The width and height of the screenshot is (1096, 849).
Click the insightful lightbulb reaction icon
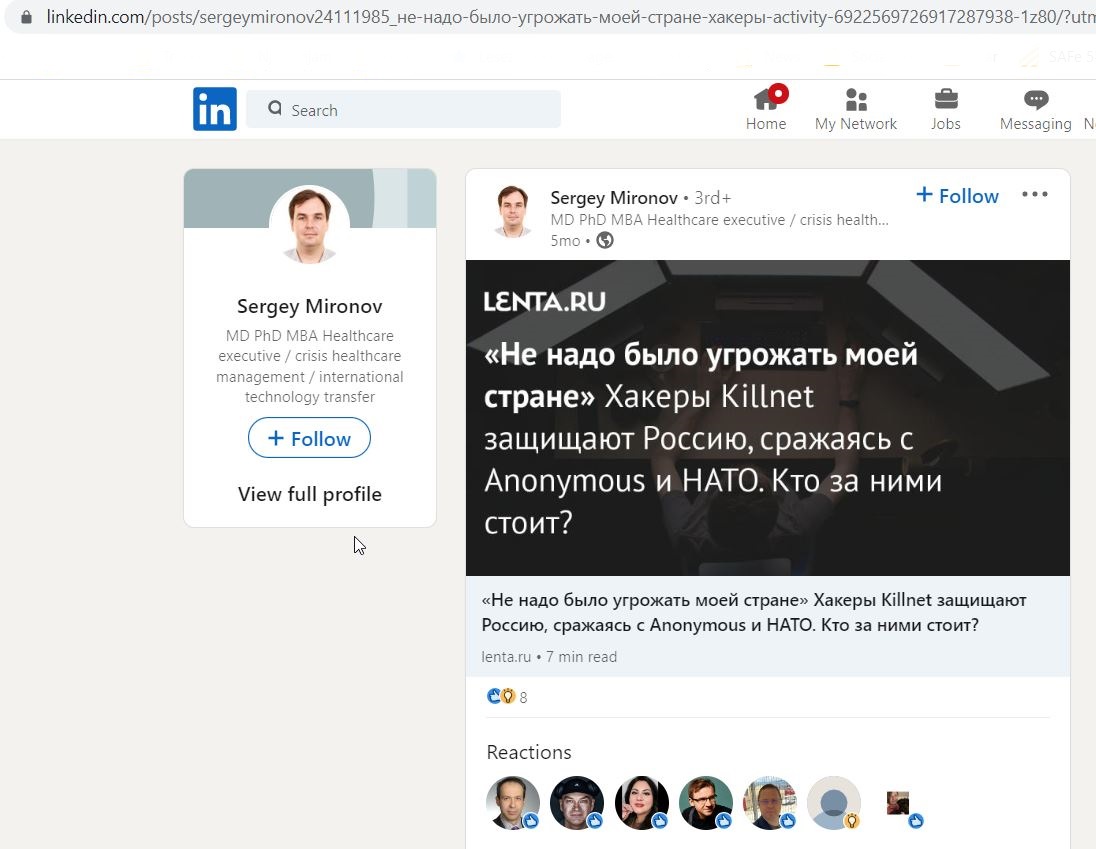(x=508, y=696)
